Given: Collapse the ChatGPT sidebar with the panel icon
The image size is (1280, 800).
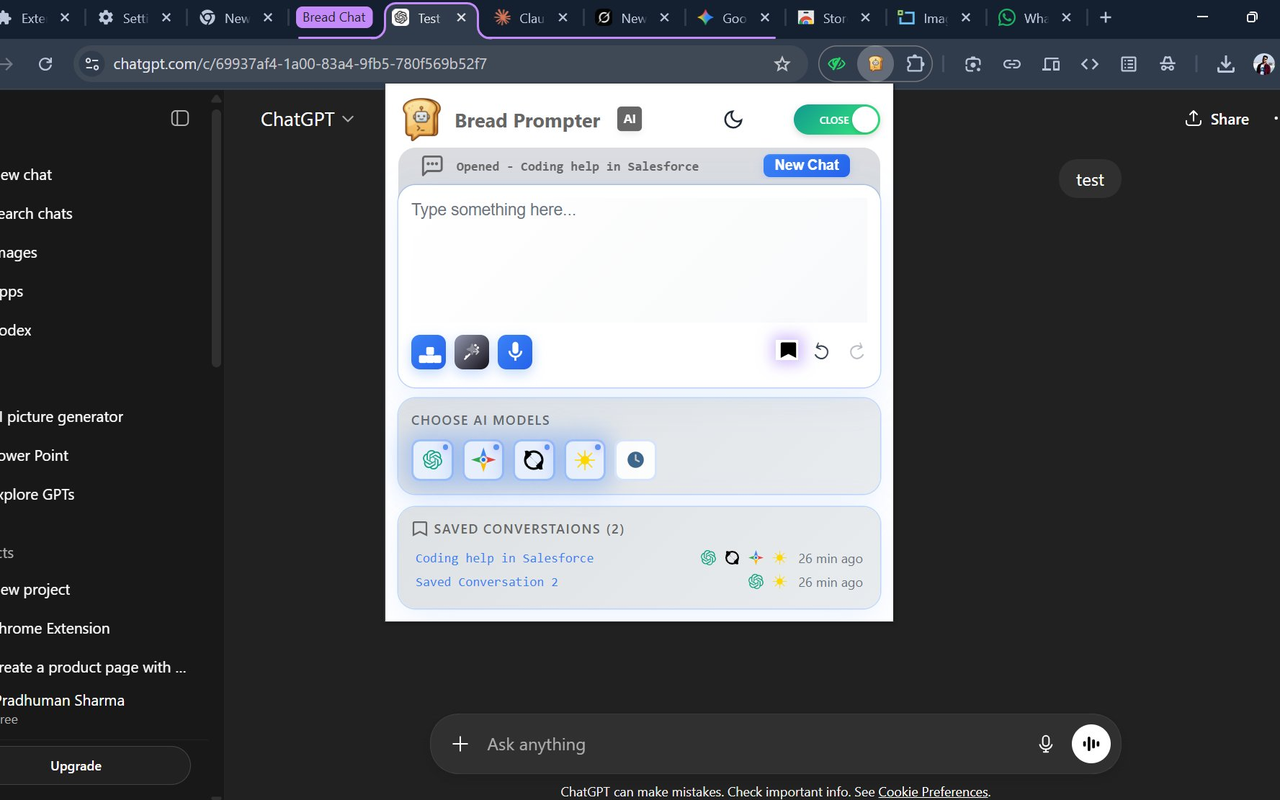Looking at the screenshot, I should click(180, 118).
